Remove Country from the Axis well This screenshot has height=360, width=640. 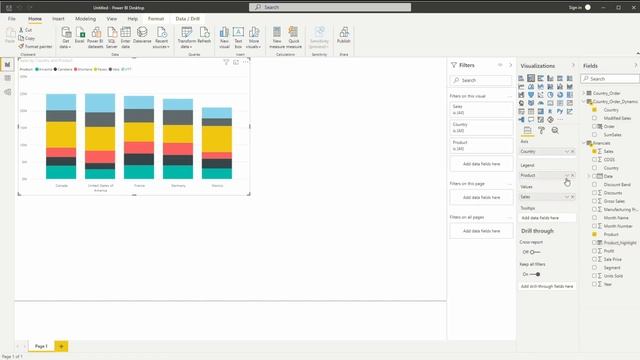coord(572,151)
